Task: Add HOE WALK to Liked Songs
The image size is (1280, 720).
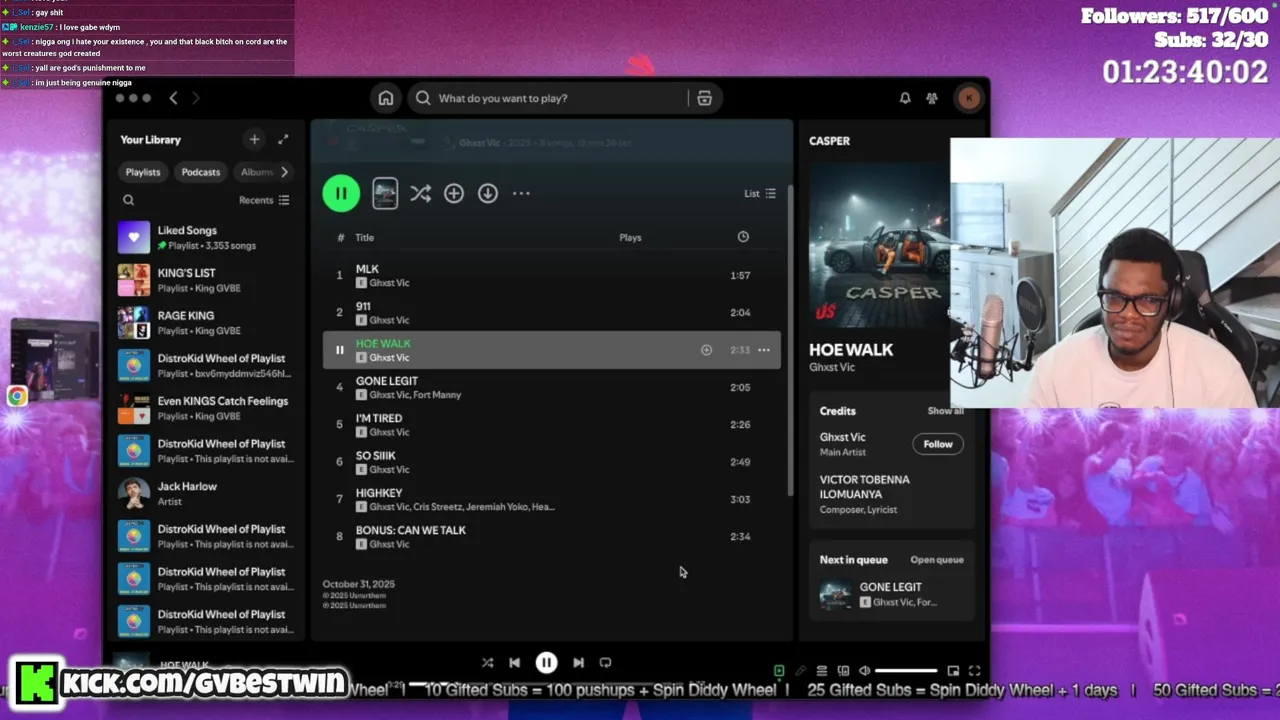Action: click(x=706, y=350)
